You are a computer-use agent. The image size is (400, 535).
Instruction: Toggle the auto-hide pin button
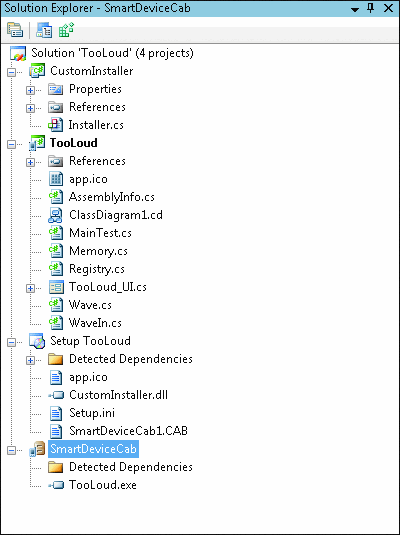pos(371,8)
